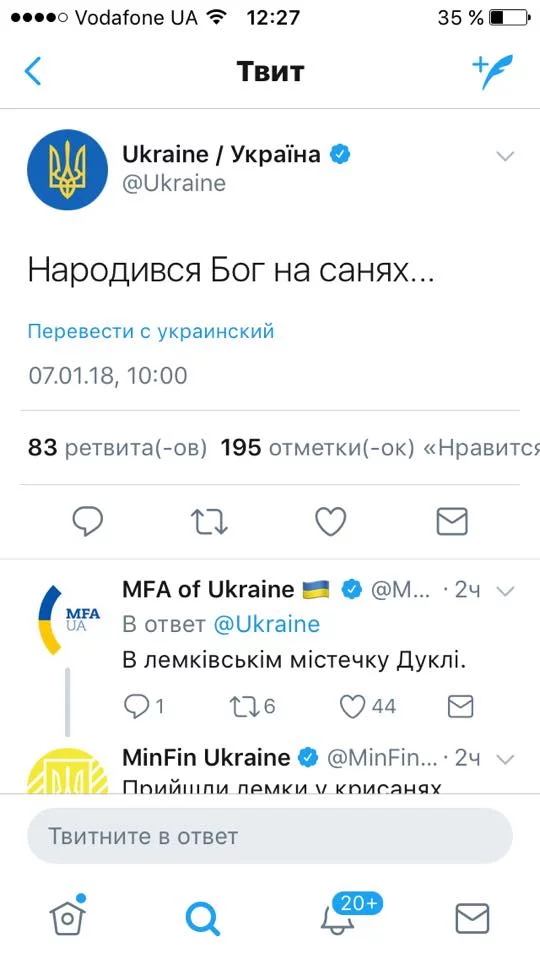The image size is (540, 960).
Task: Open the @Ukraine mention link in the reply
Action: point(266,624)
